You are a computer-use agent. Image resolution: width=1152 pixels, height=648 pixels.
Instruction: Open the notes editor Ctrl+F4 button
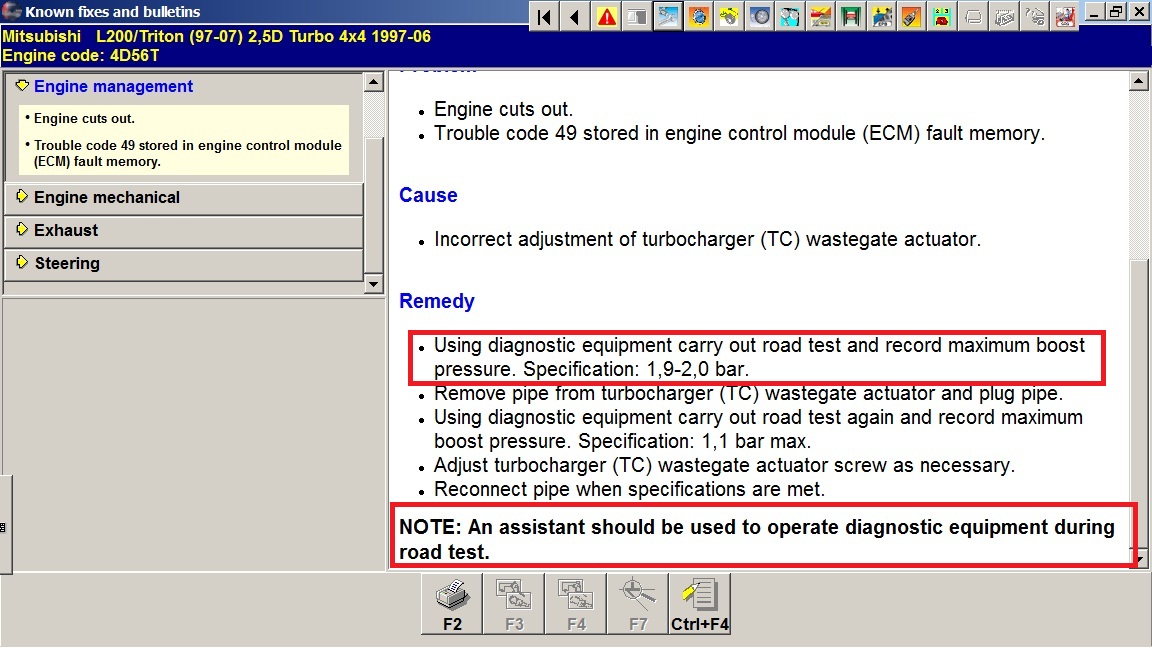700,603
